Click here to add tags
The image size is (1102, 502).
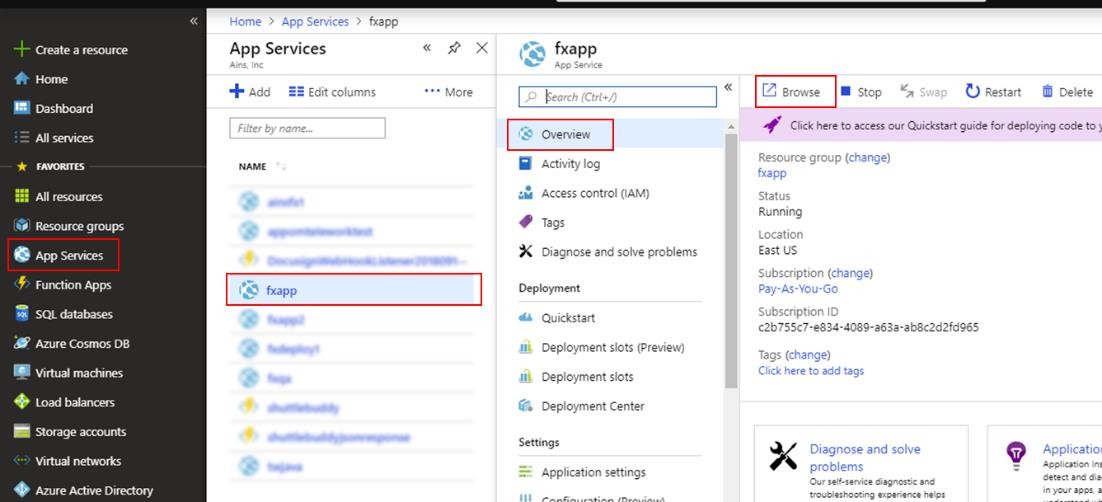coord(811,371)
